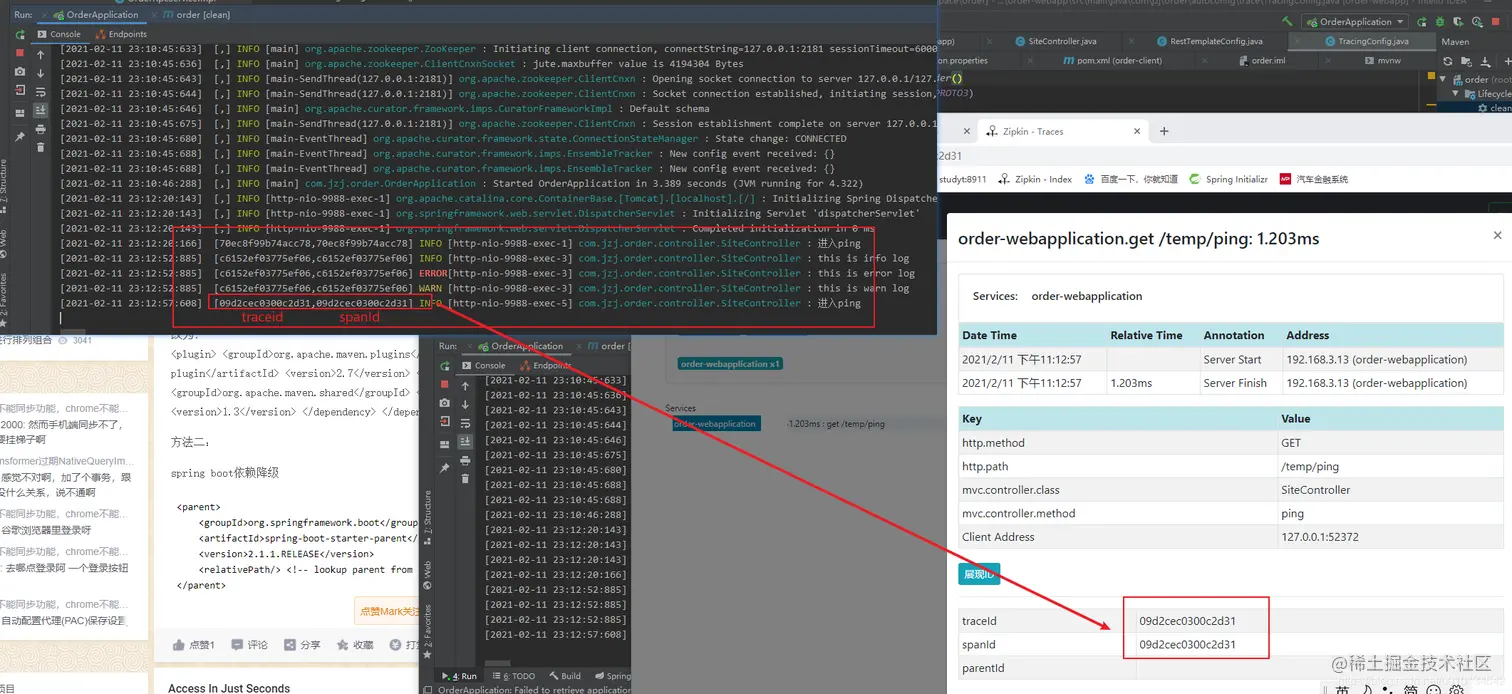Click Maven generate sources folder icon

[x=1465, y=61]
